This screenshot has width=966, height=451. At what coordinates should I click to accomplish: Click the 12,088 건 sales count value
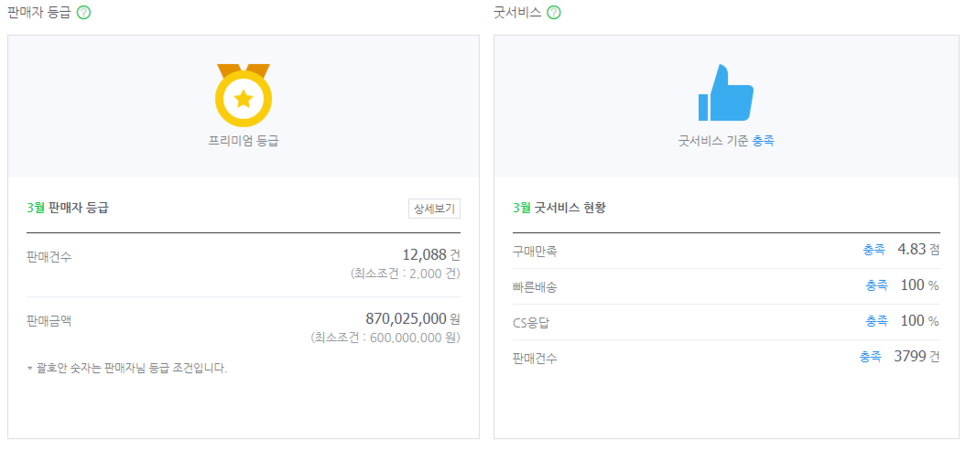(431, 255)
